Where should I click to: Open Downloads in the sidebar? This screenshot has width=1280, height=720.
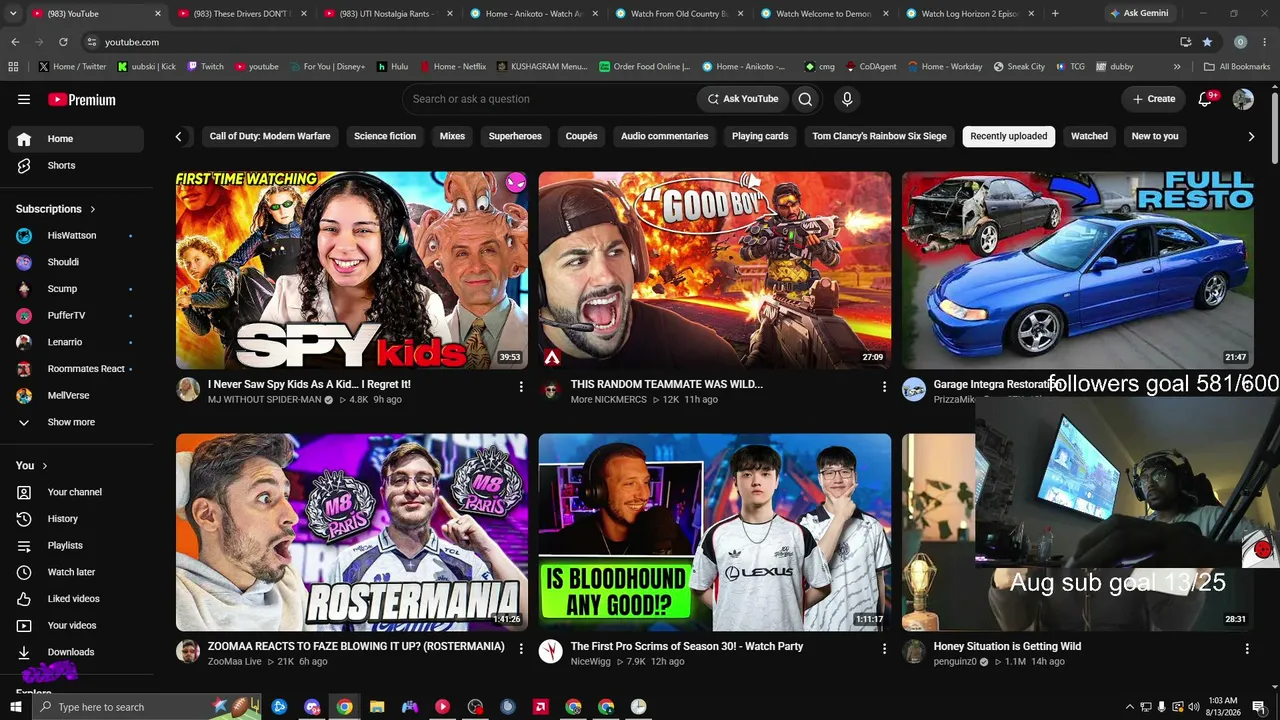pos(76,652)
